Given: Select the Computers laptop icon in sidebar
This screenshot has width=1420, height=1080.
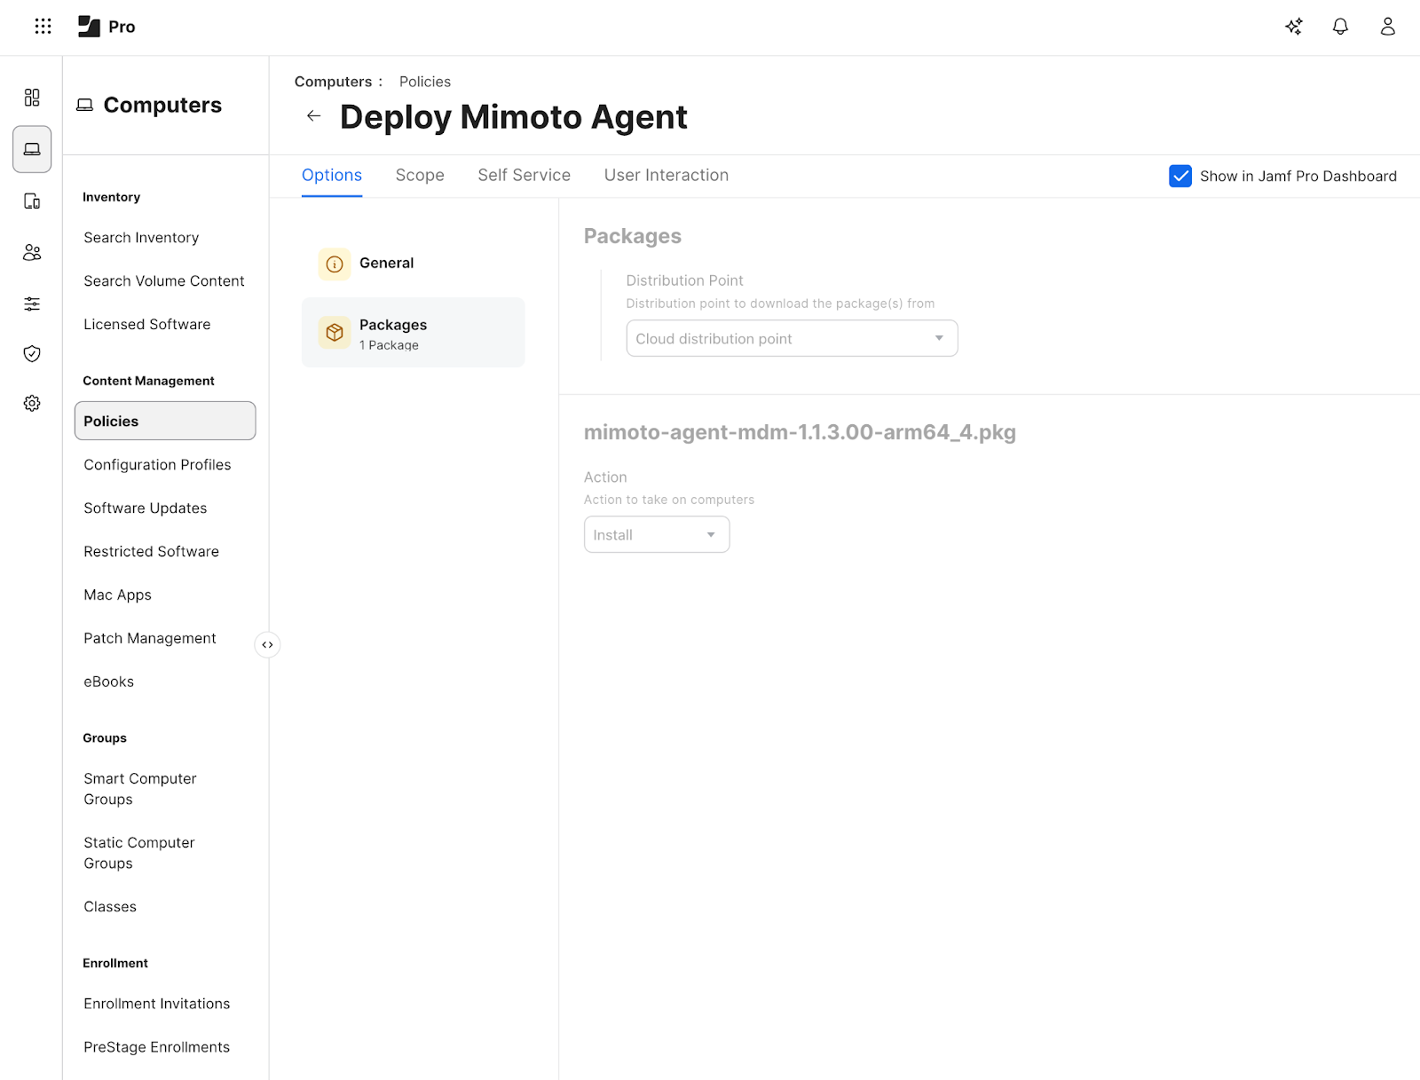Looking at the screenshot, I should pos(31,148).
